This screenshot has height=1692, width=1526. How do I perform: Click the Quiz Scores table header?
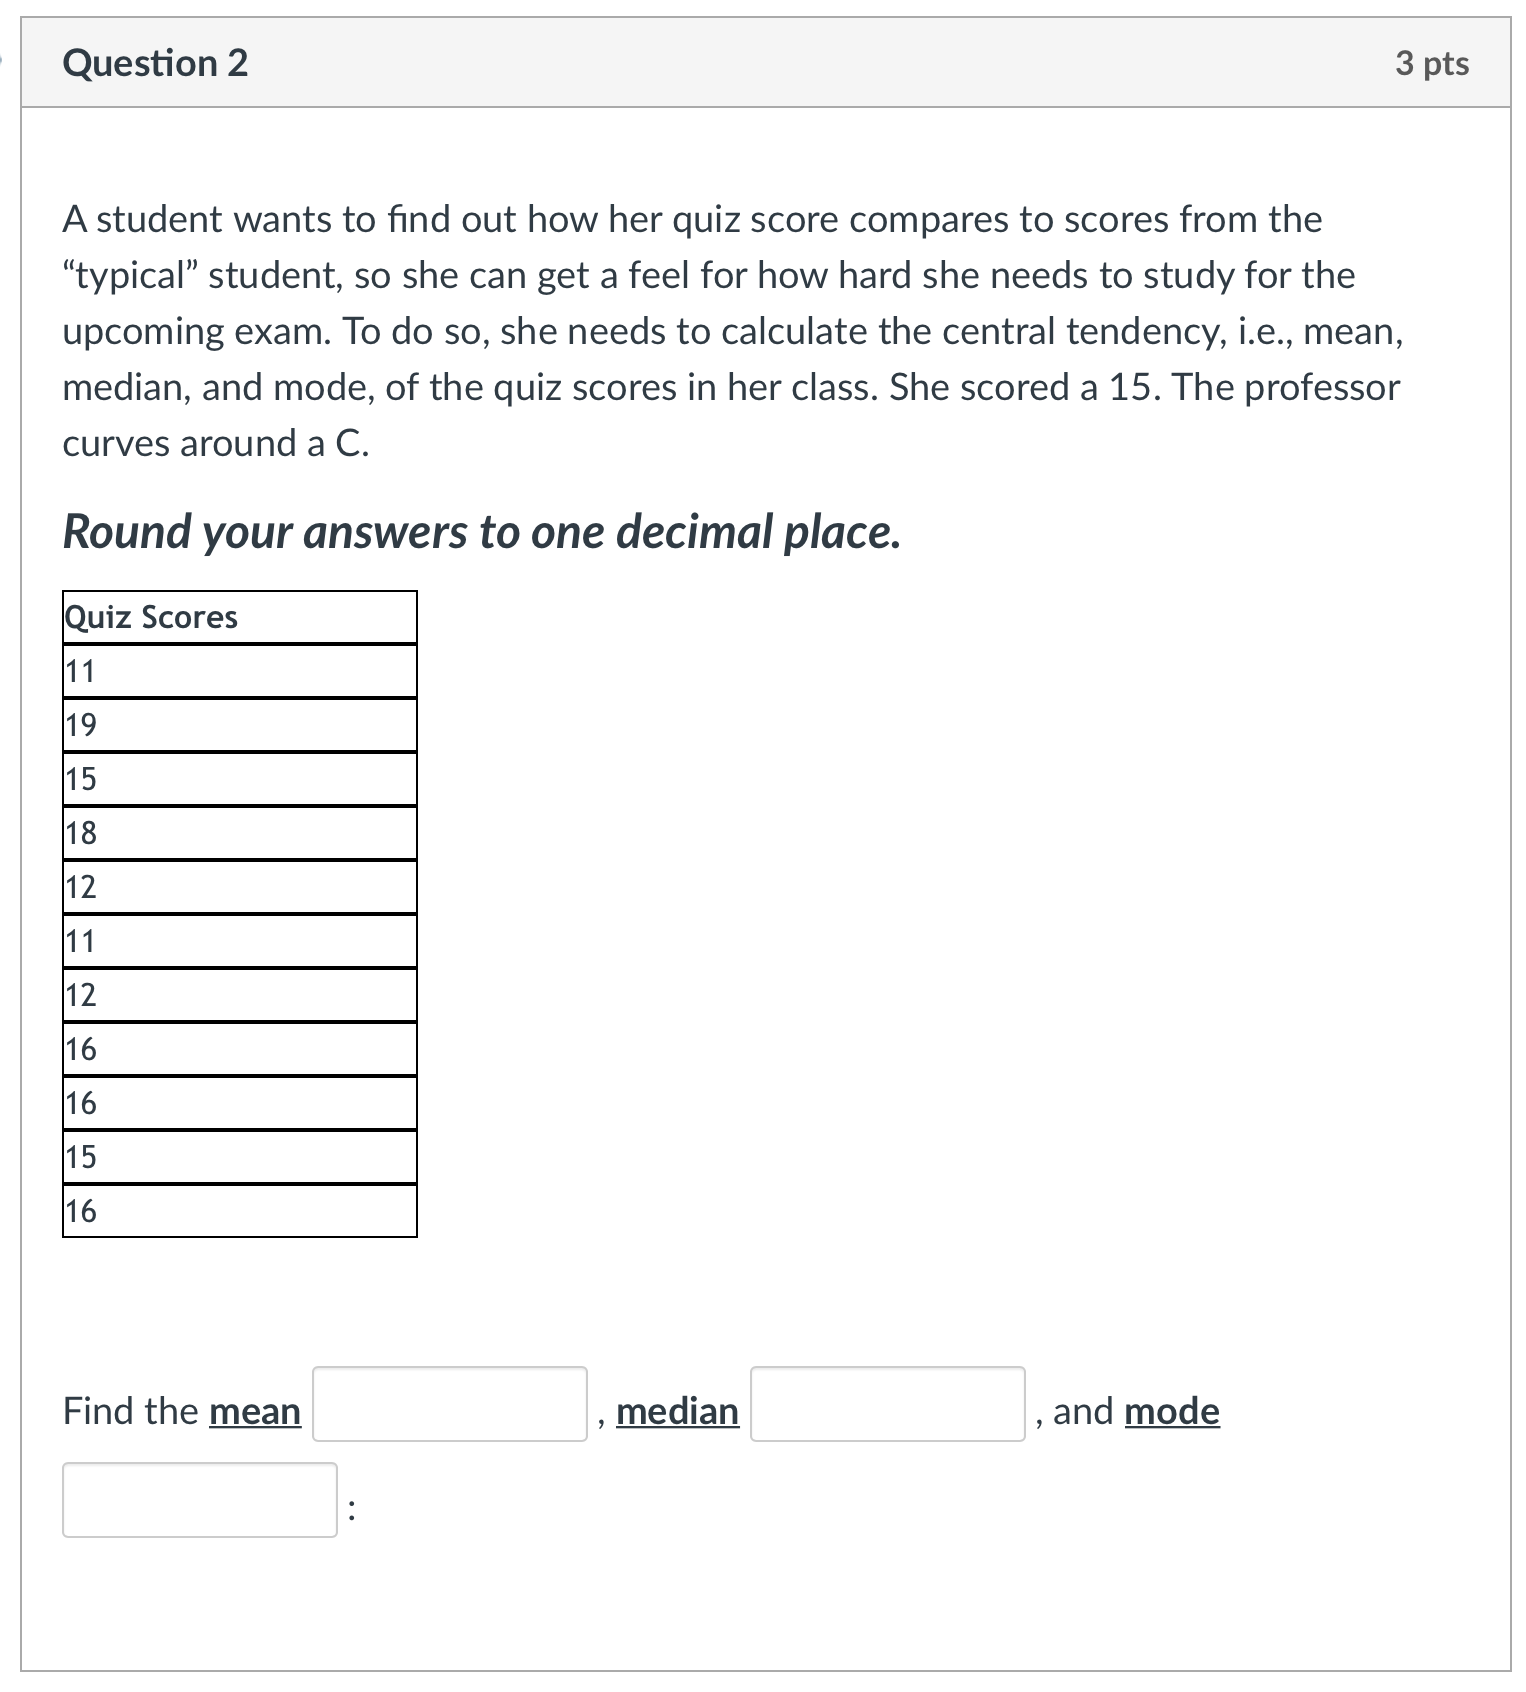(x=150, y=617)
